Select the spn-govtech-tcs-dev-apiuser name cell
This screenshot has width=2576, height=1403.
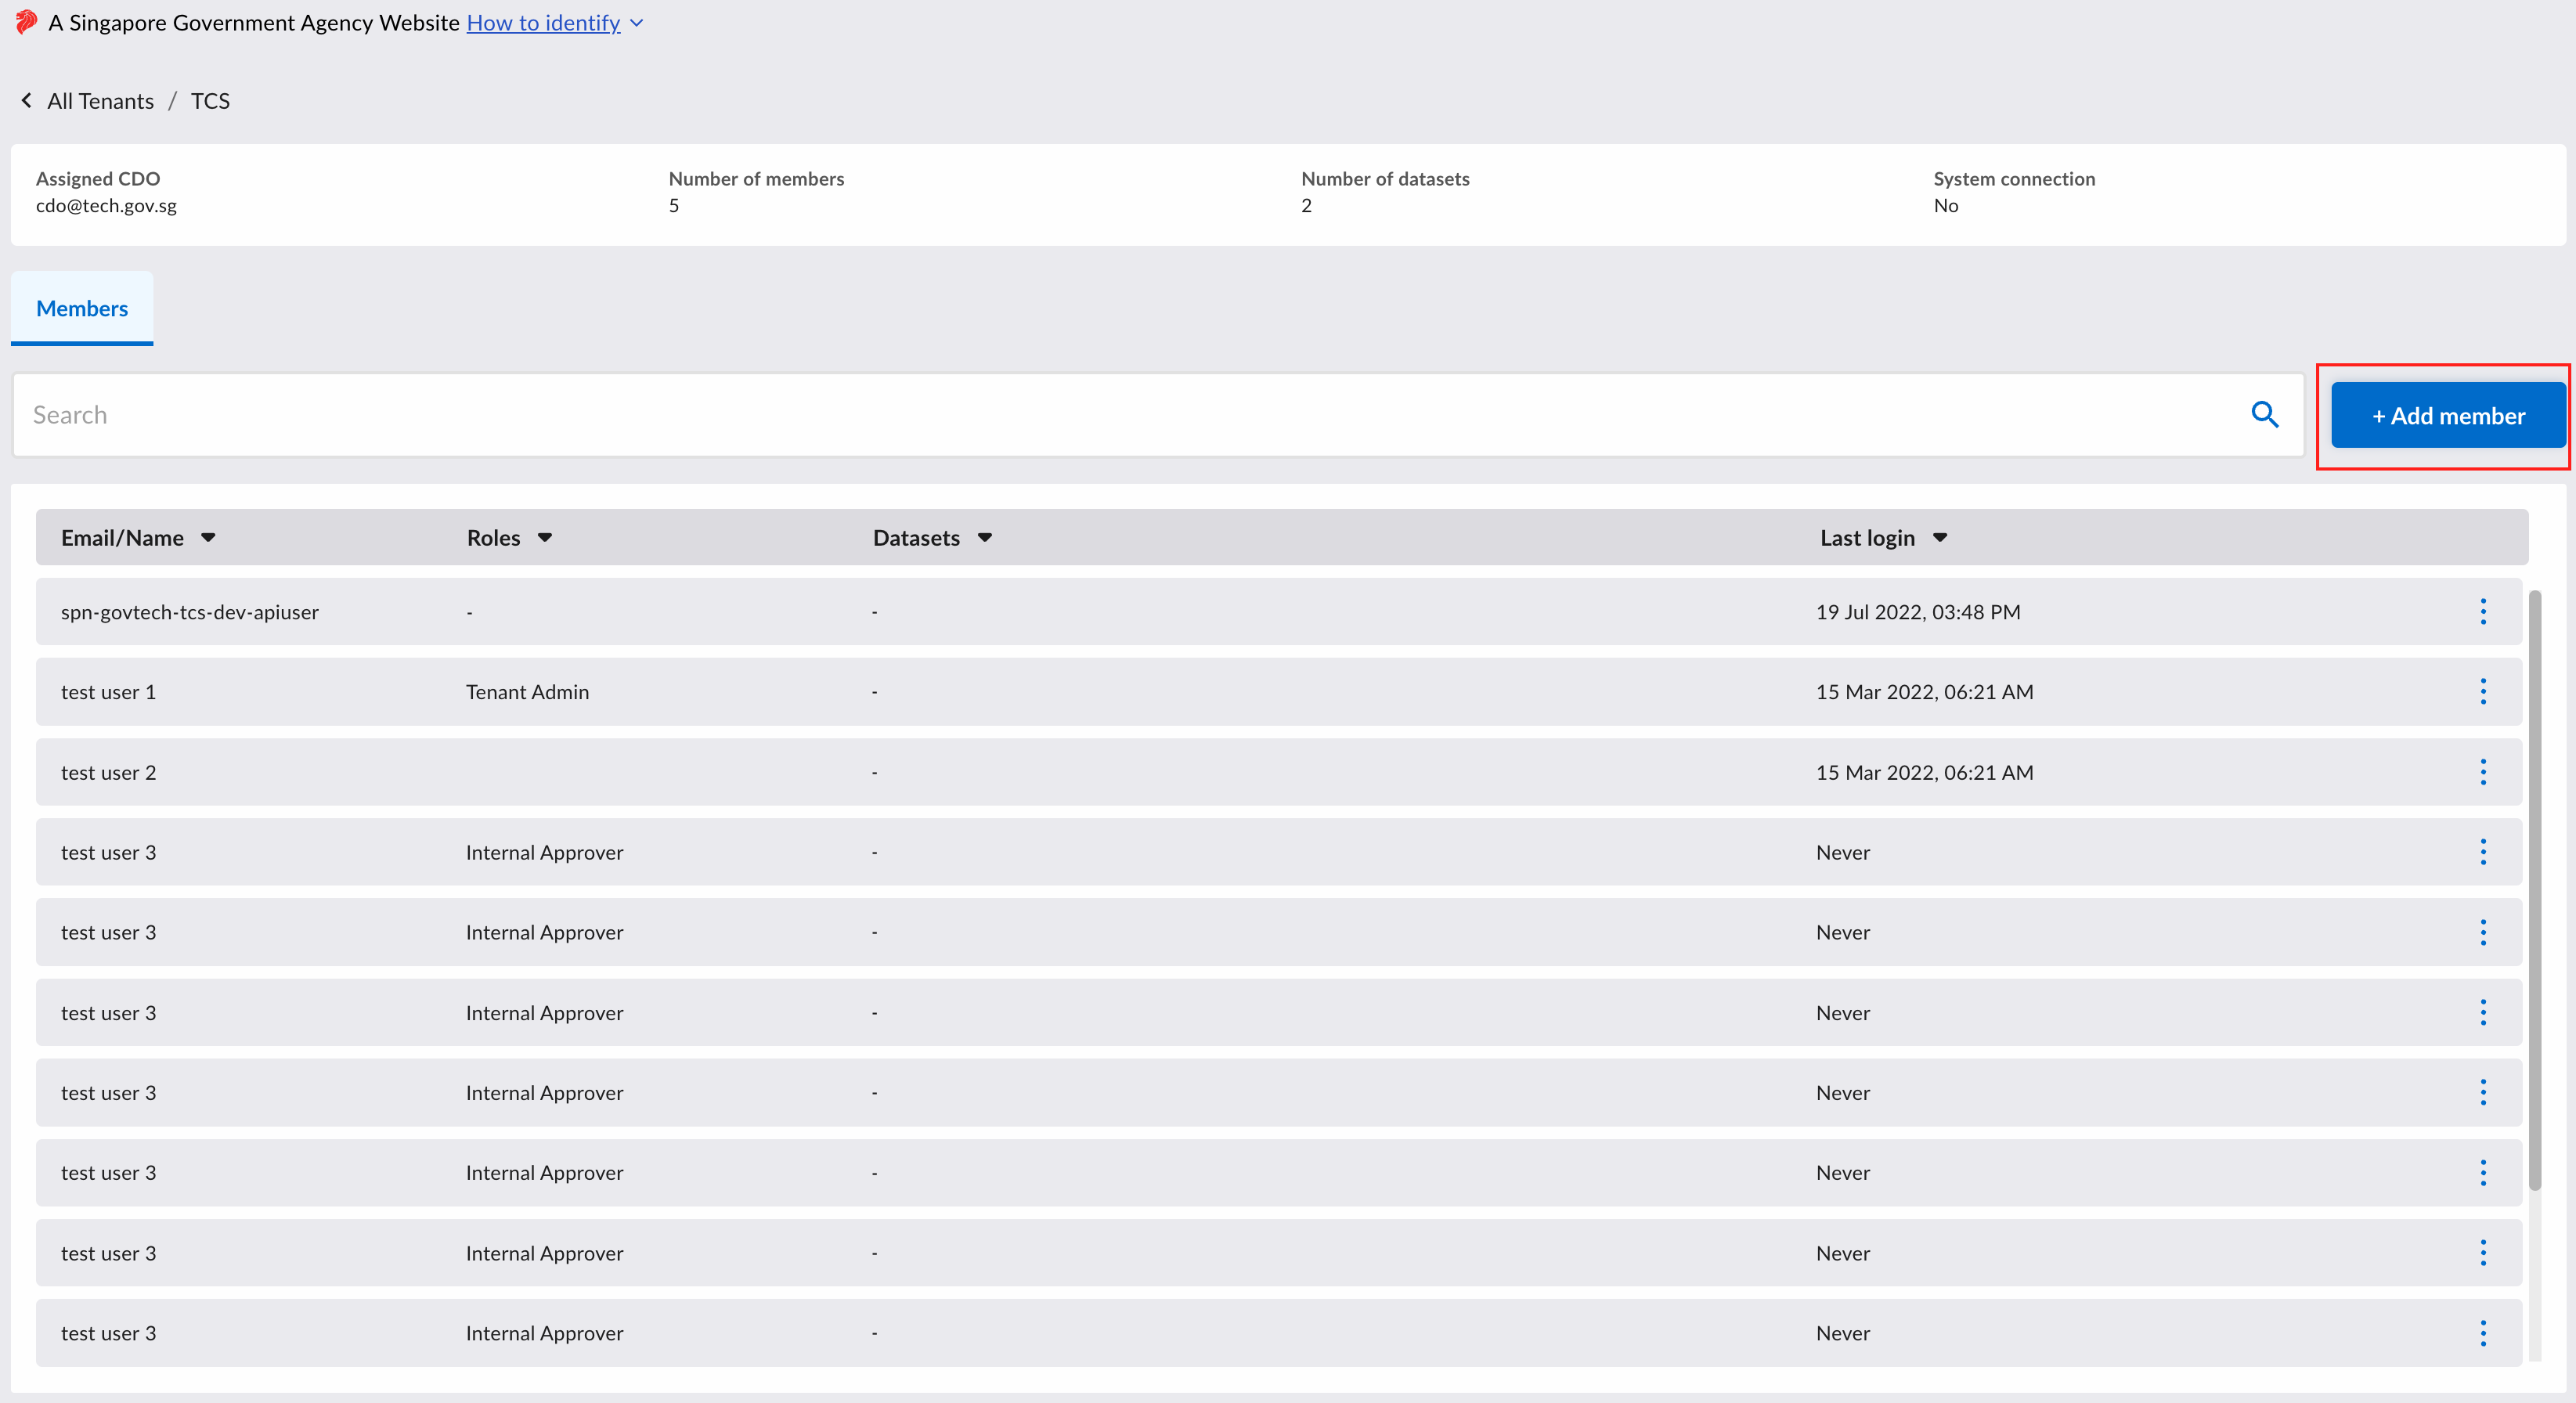pos(190,612)
